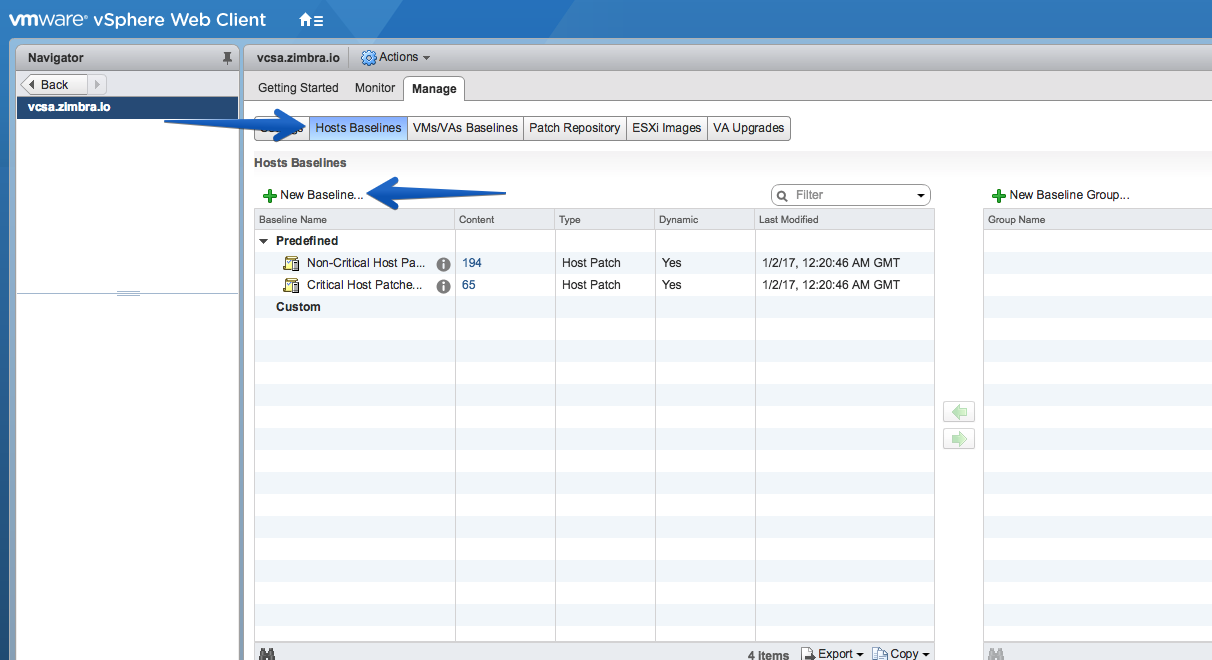Viewport: 1212px width, 660px height.
Task: Open the Hosts Baselines tab
Action: point(358,128)
